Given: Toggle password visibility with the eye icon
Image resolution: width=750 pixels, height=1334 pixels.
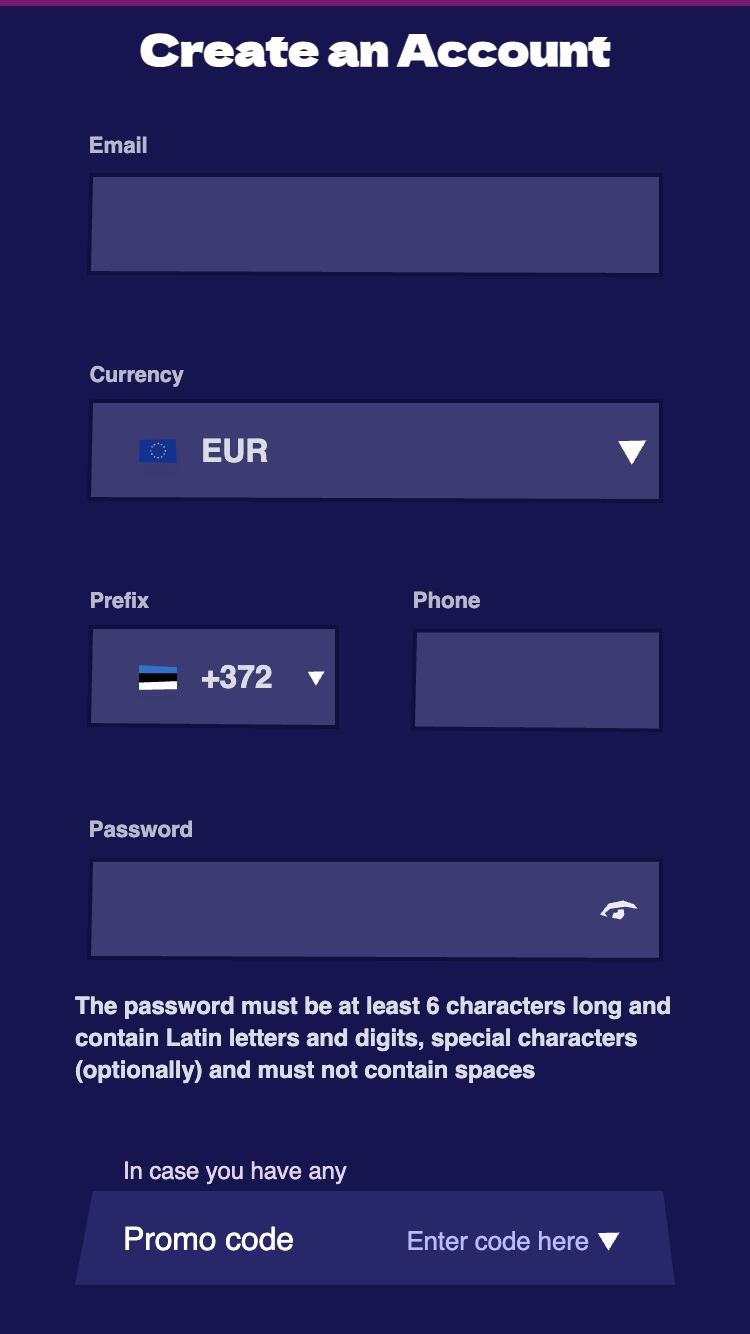Looking at the screenshot, I should point(619,910).
